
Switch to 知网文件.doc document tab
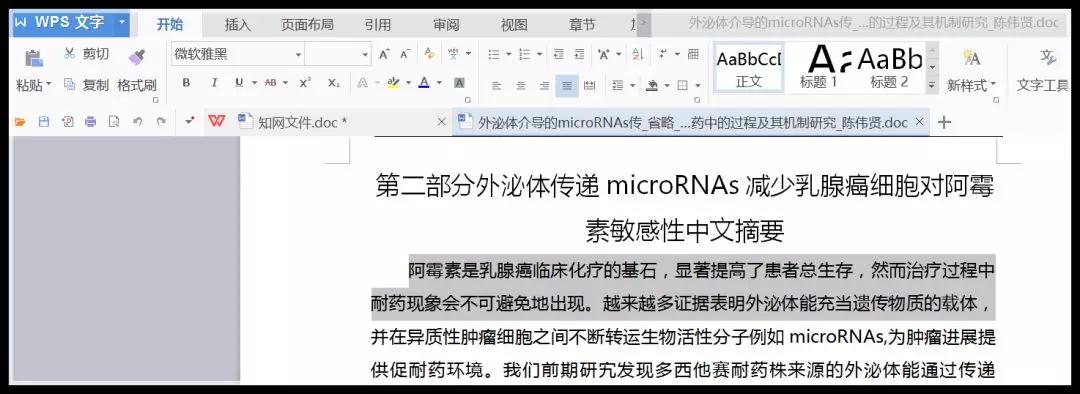tap(302, 123)
